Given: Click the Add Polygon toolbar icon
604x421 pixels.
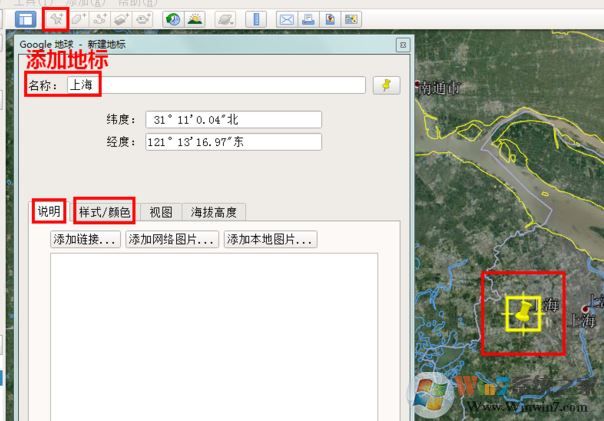Looking at the screenshot, I should pos(79,19).
